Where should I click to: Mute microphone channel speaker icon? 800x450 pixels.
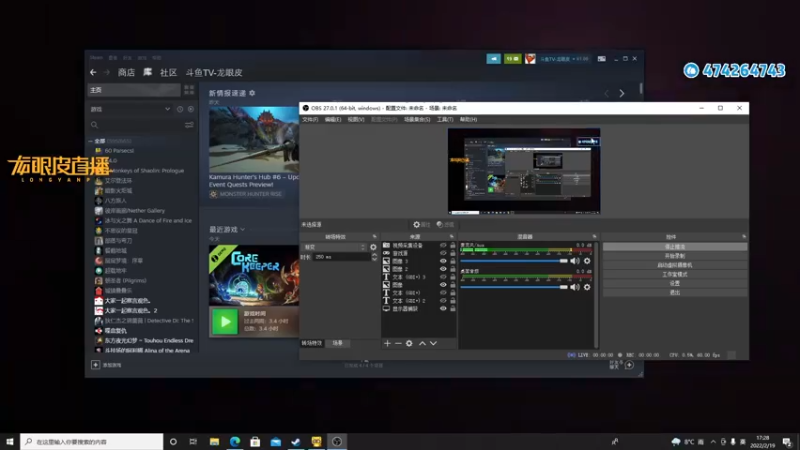(x=575, y=261)
